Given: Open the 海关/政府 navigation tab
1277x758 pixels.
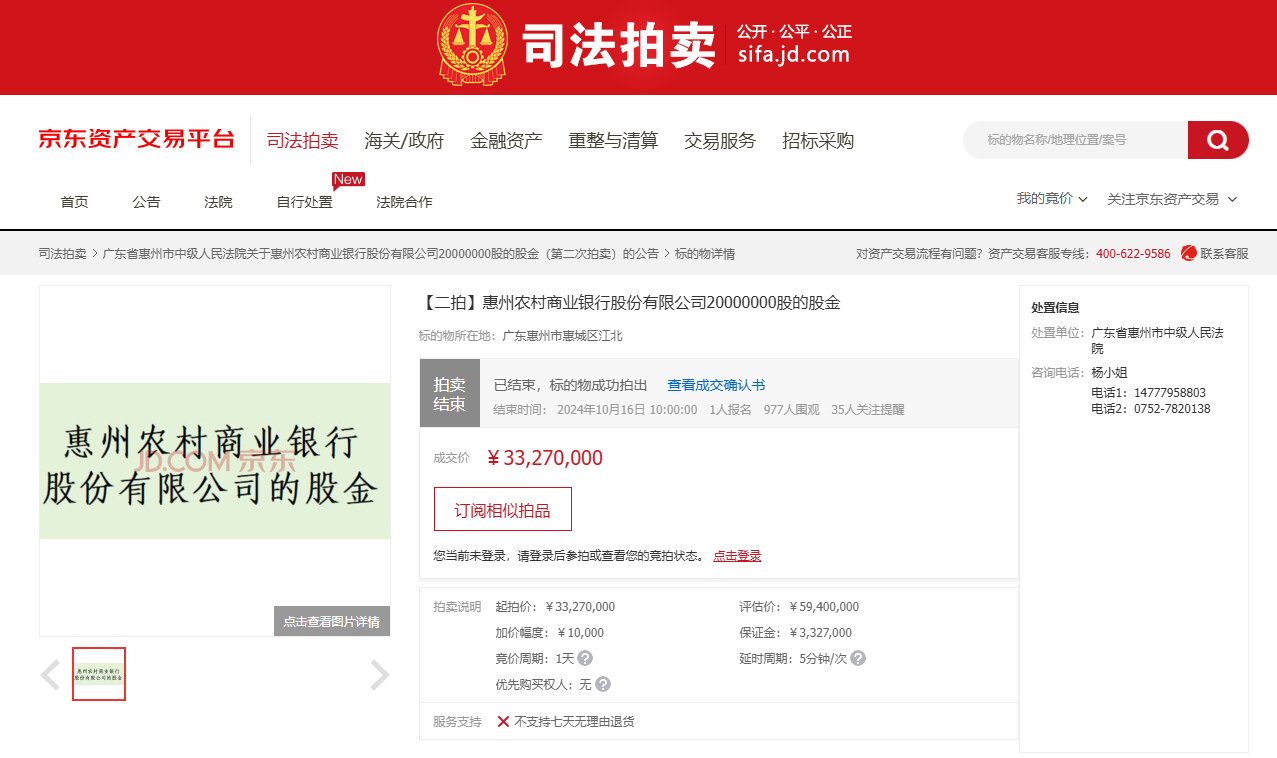Looking at the screenshot, I should pyautogui.click(x=404, y=141).
